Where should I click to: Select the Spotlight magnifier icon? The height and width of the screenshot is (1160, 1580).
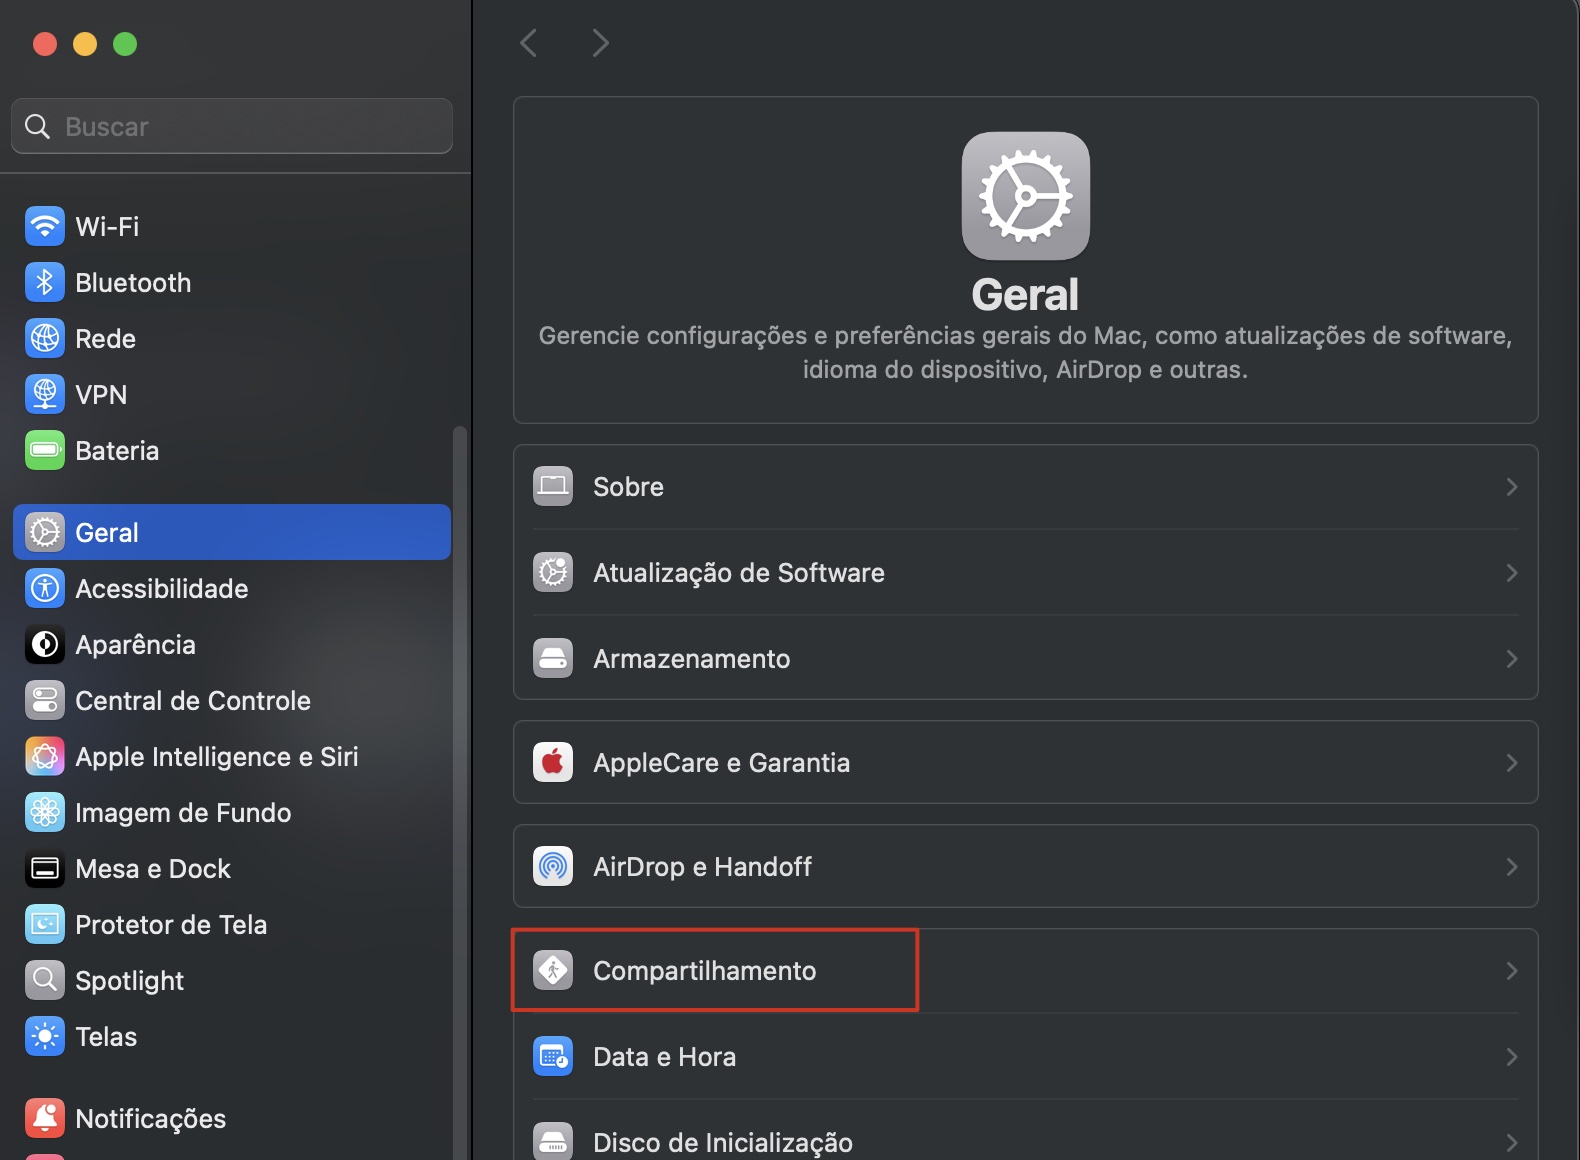click(44, 980)
